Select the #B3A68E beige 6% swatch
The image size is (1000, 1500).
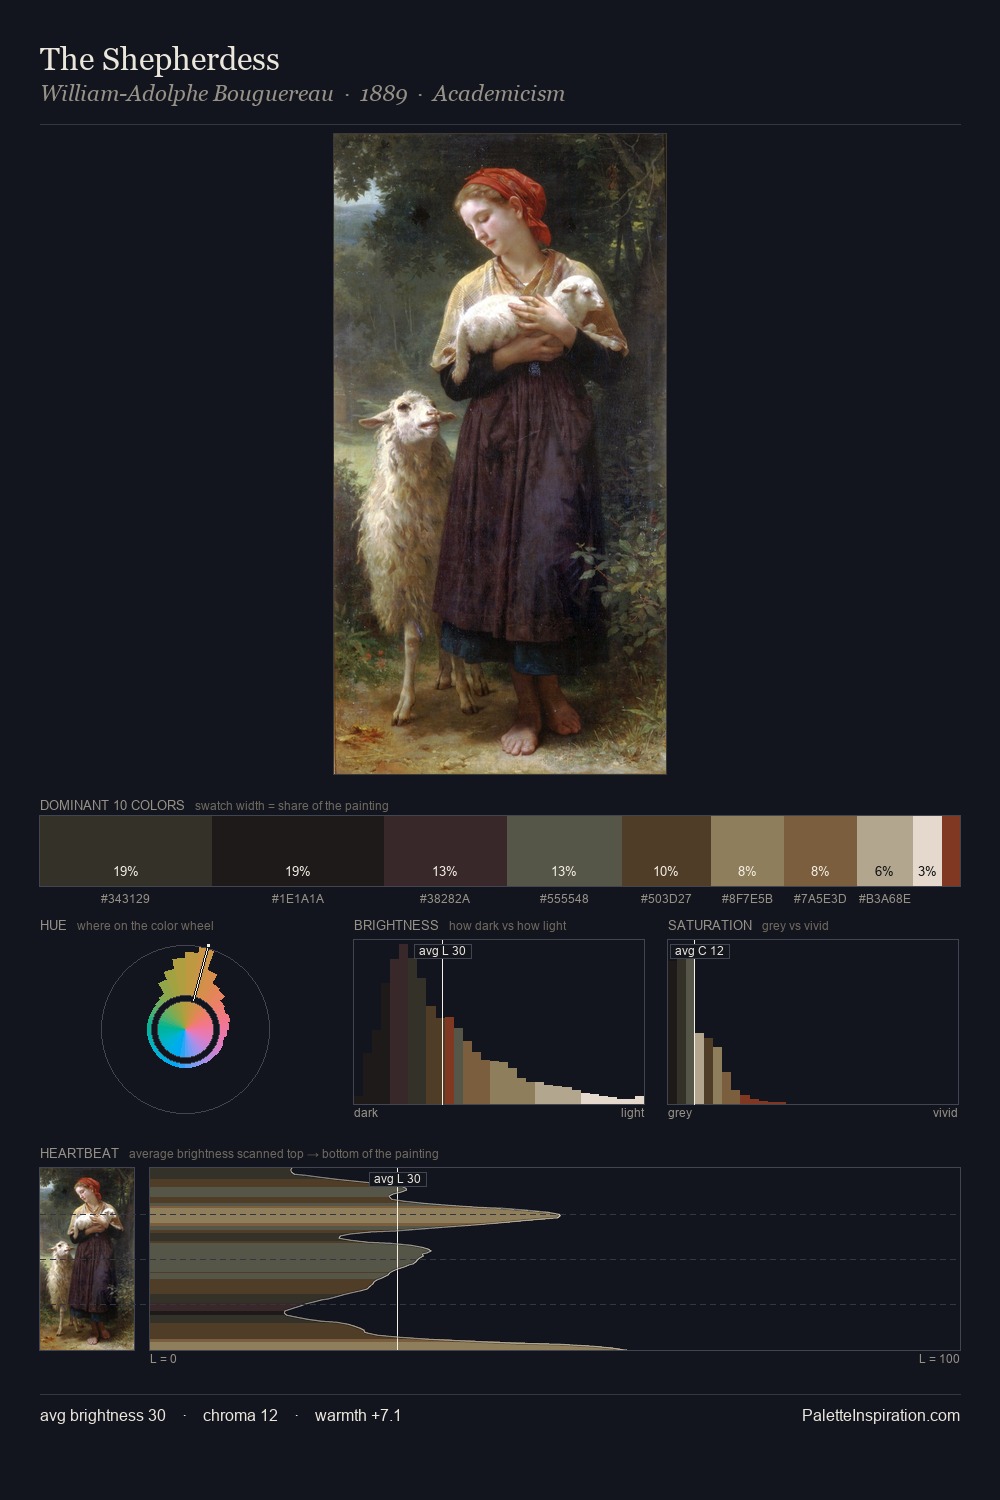(885, 851)
